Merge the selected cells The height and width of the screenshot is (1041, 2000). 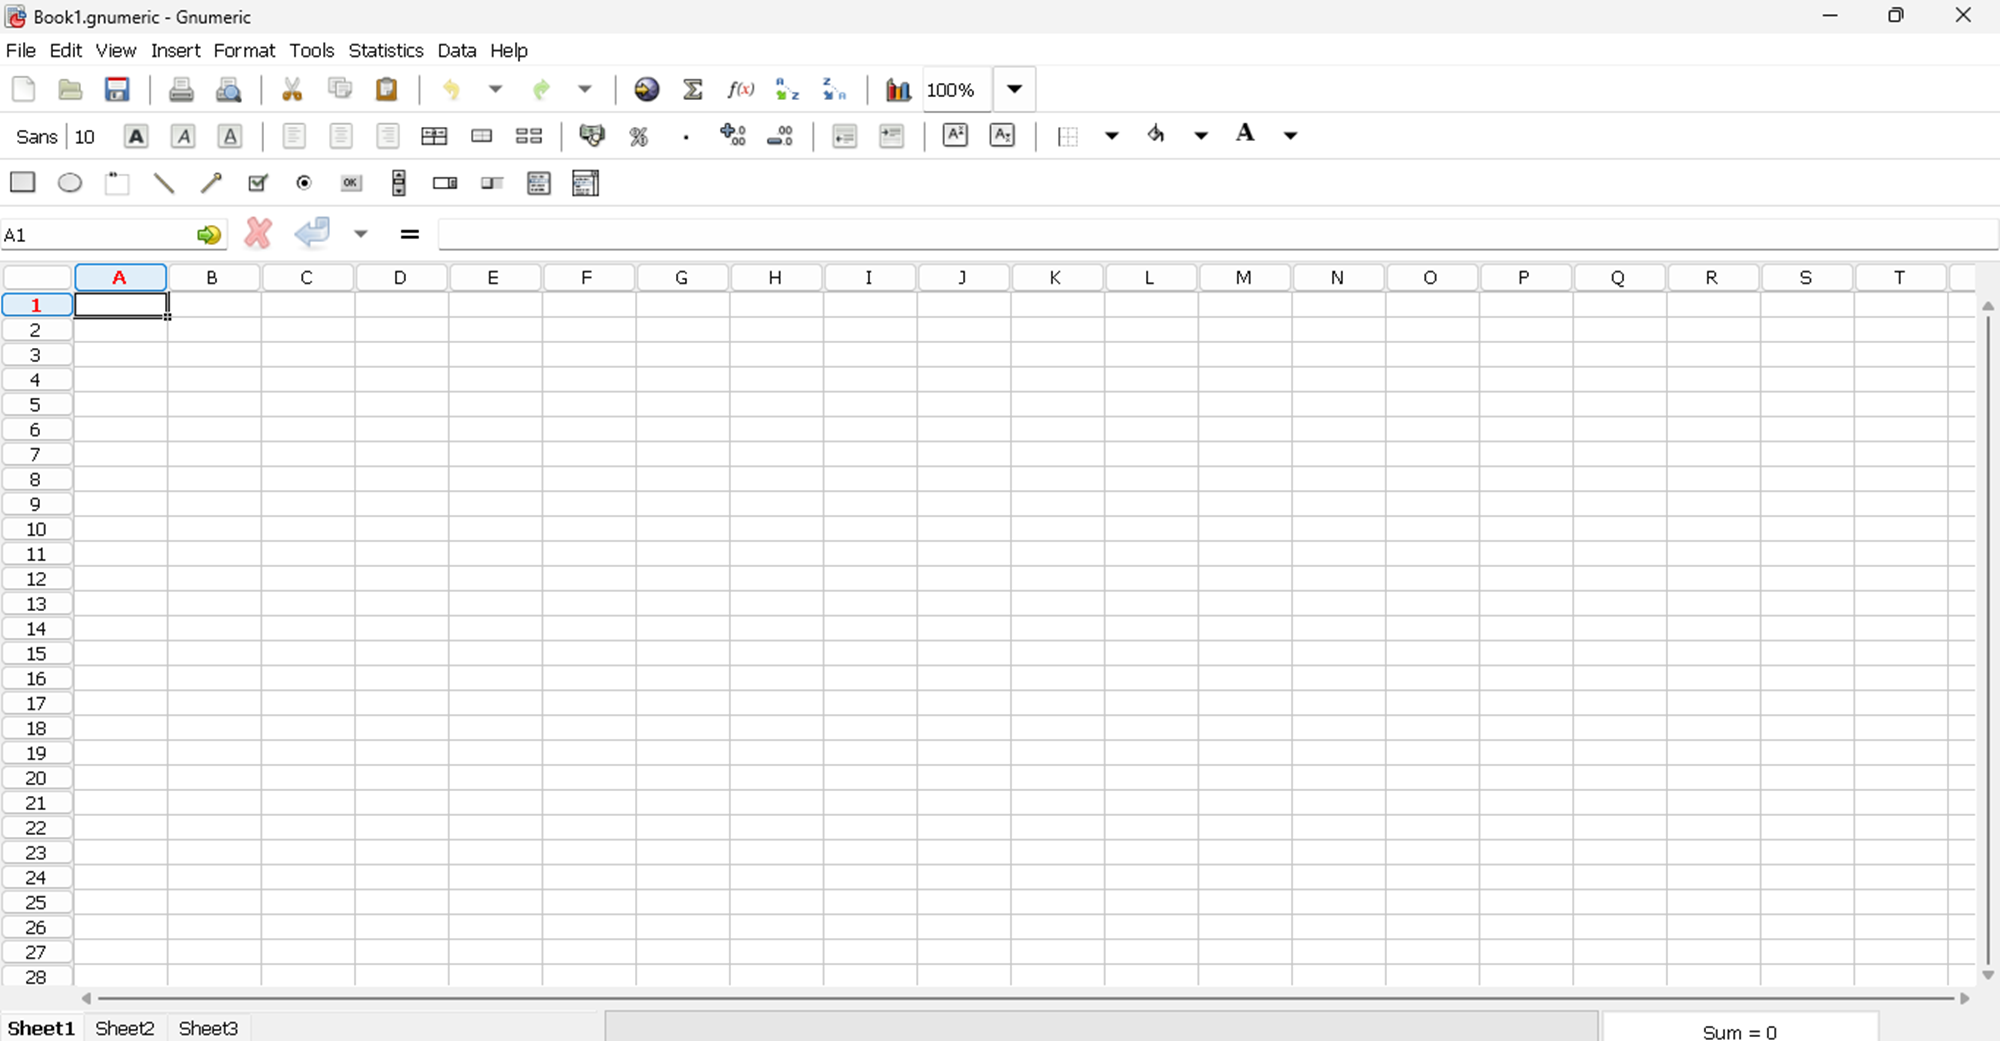click(x=482, y=136)
